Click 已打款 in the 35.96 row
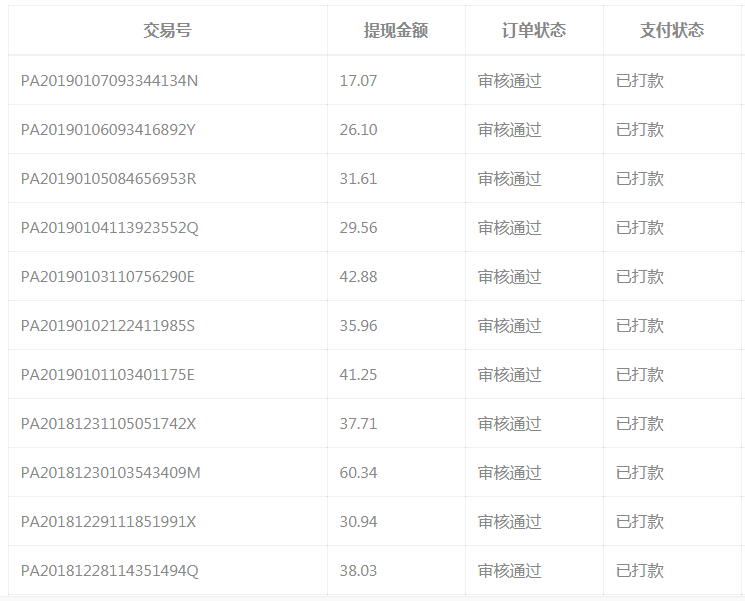Image resolution: width=745 pixels, height=601 pixels. pyautogui.click(x=640, y=326)
